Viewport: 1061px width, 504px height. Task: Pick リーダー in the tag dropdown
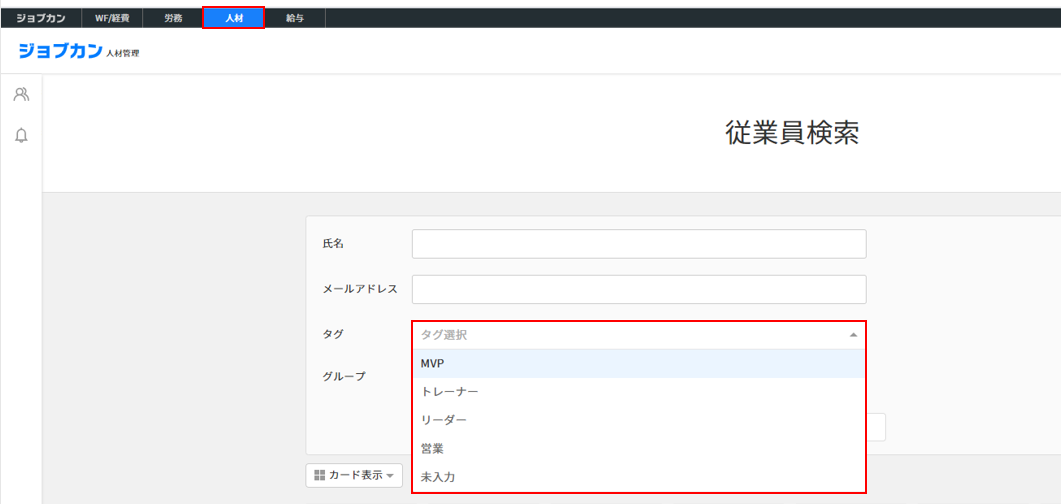pyautogui.click(x=638, y=420)
